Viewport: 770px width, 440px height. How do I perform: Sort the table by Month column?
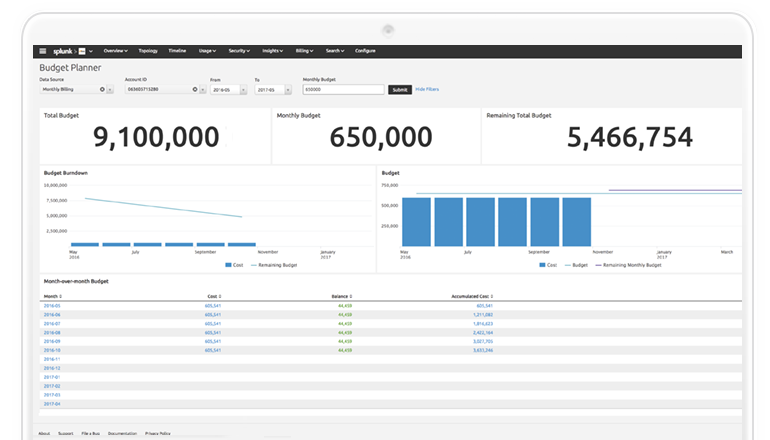click(53, 297)
